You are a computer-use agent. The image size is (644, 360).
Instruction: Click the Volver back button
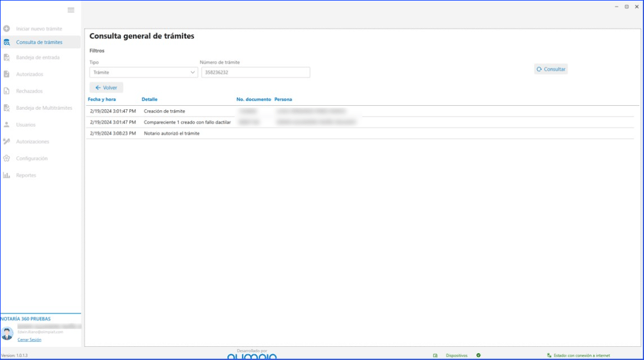[x=106, y=87]
